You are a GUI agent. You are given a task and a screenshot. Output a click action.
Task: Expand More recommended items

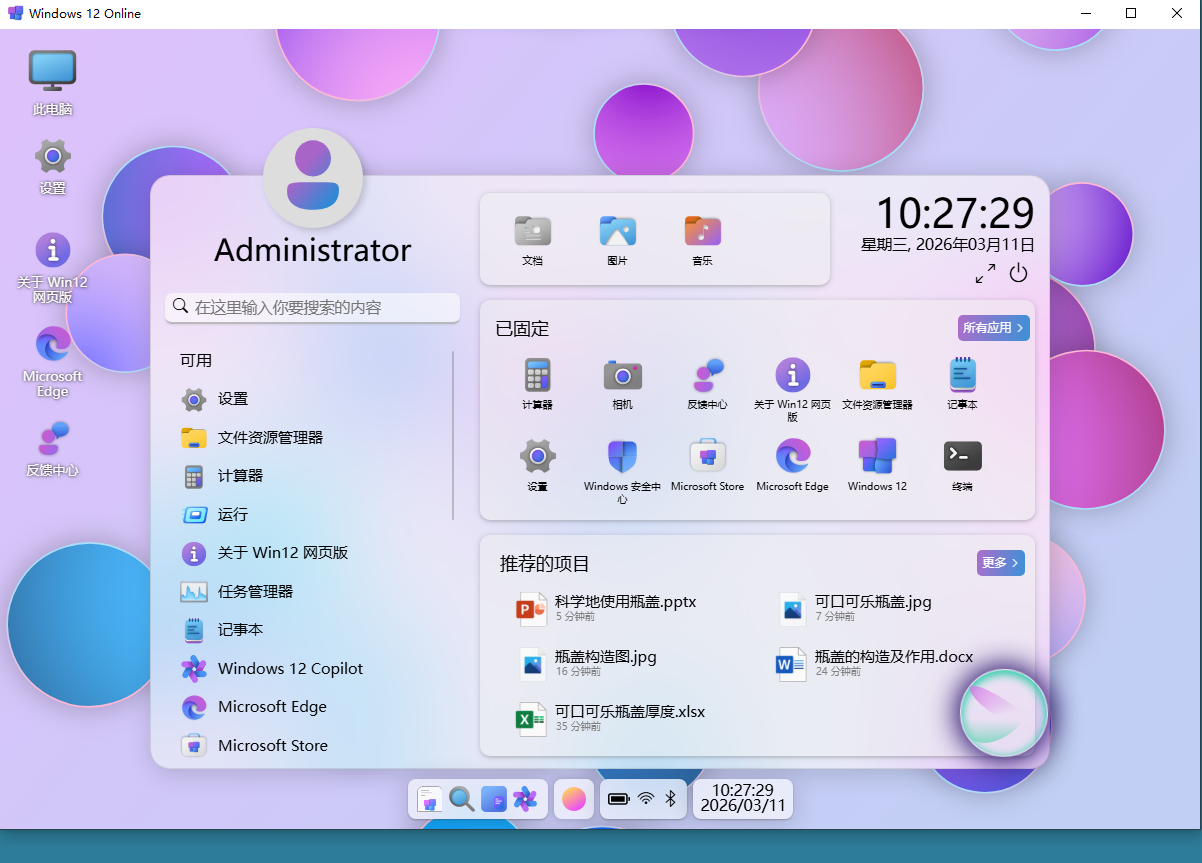click(x=1000, y=563)
